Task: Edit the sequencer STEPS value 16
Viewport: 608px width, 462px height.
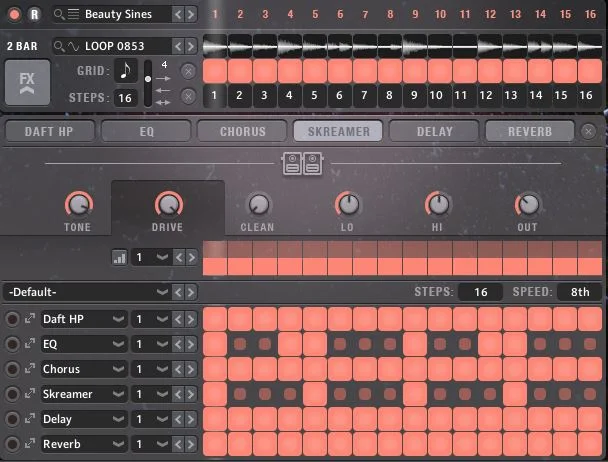Action: [x=480, y=292]
